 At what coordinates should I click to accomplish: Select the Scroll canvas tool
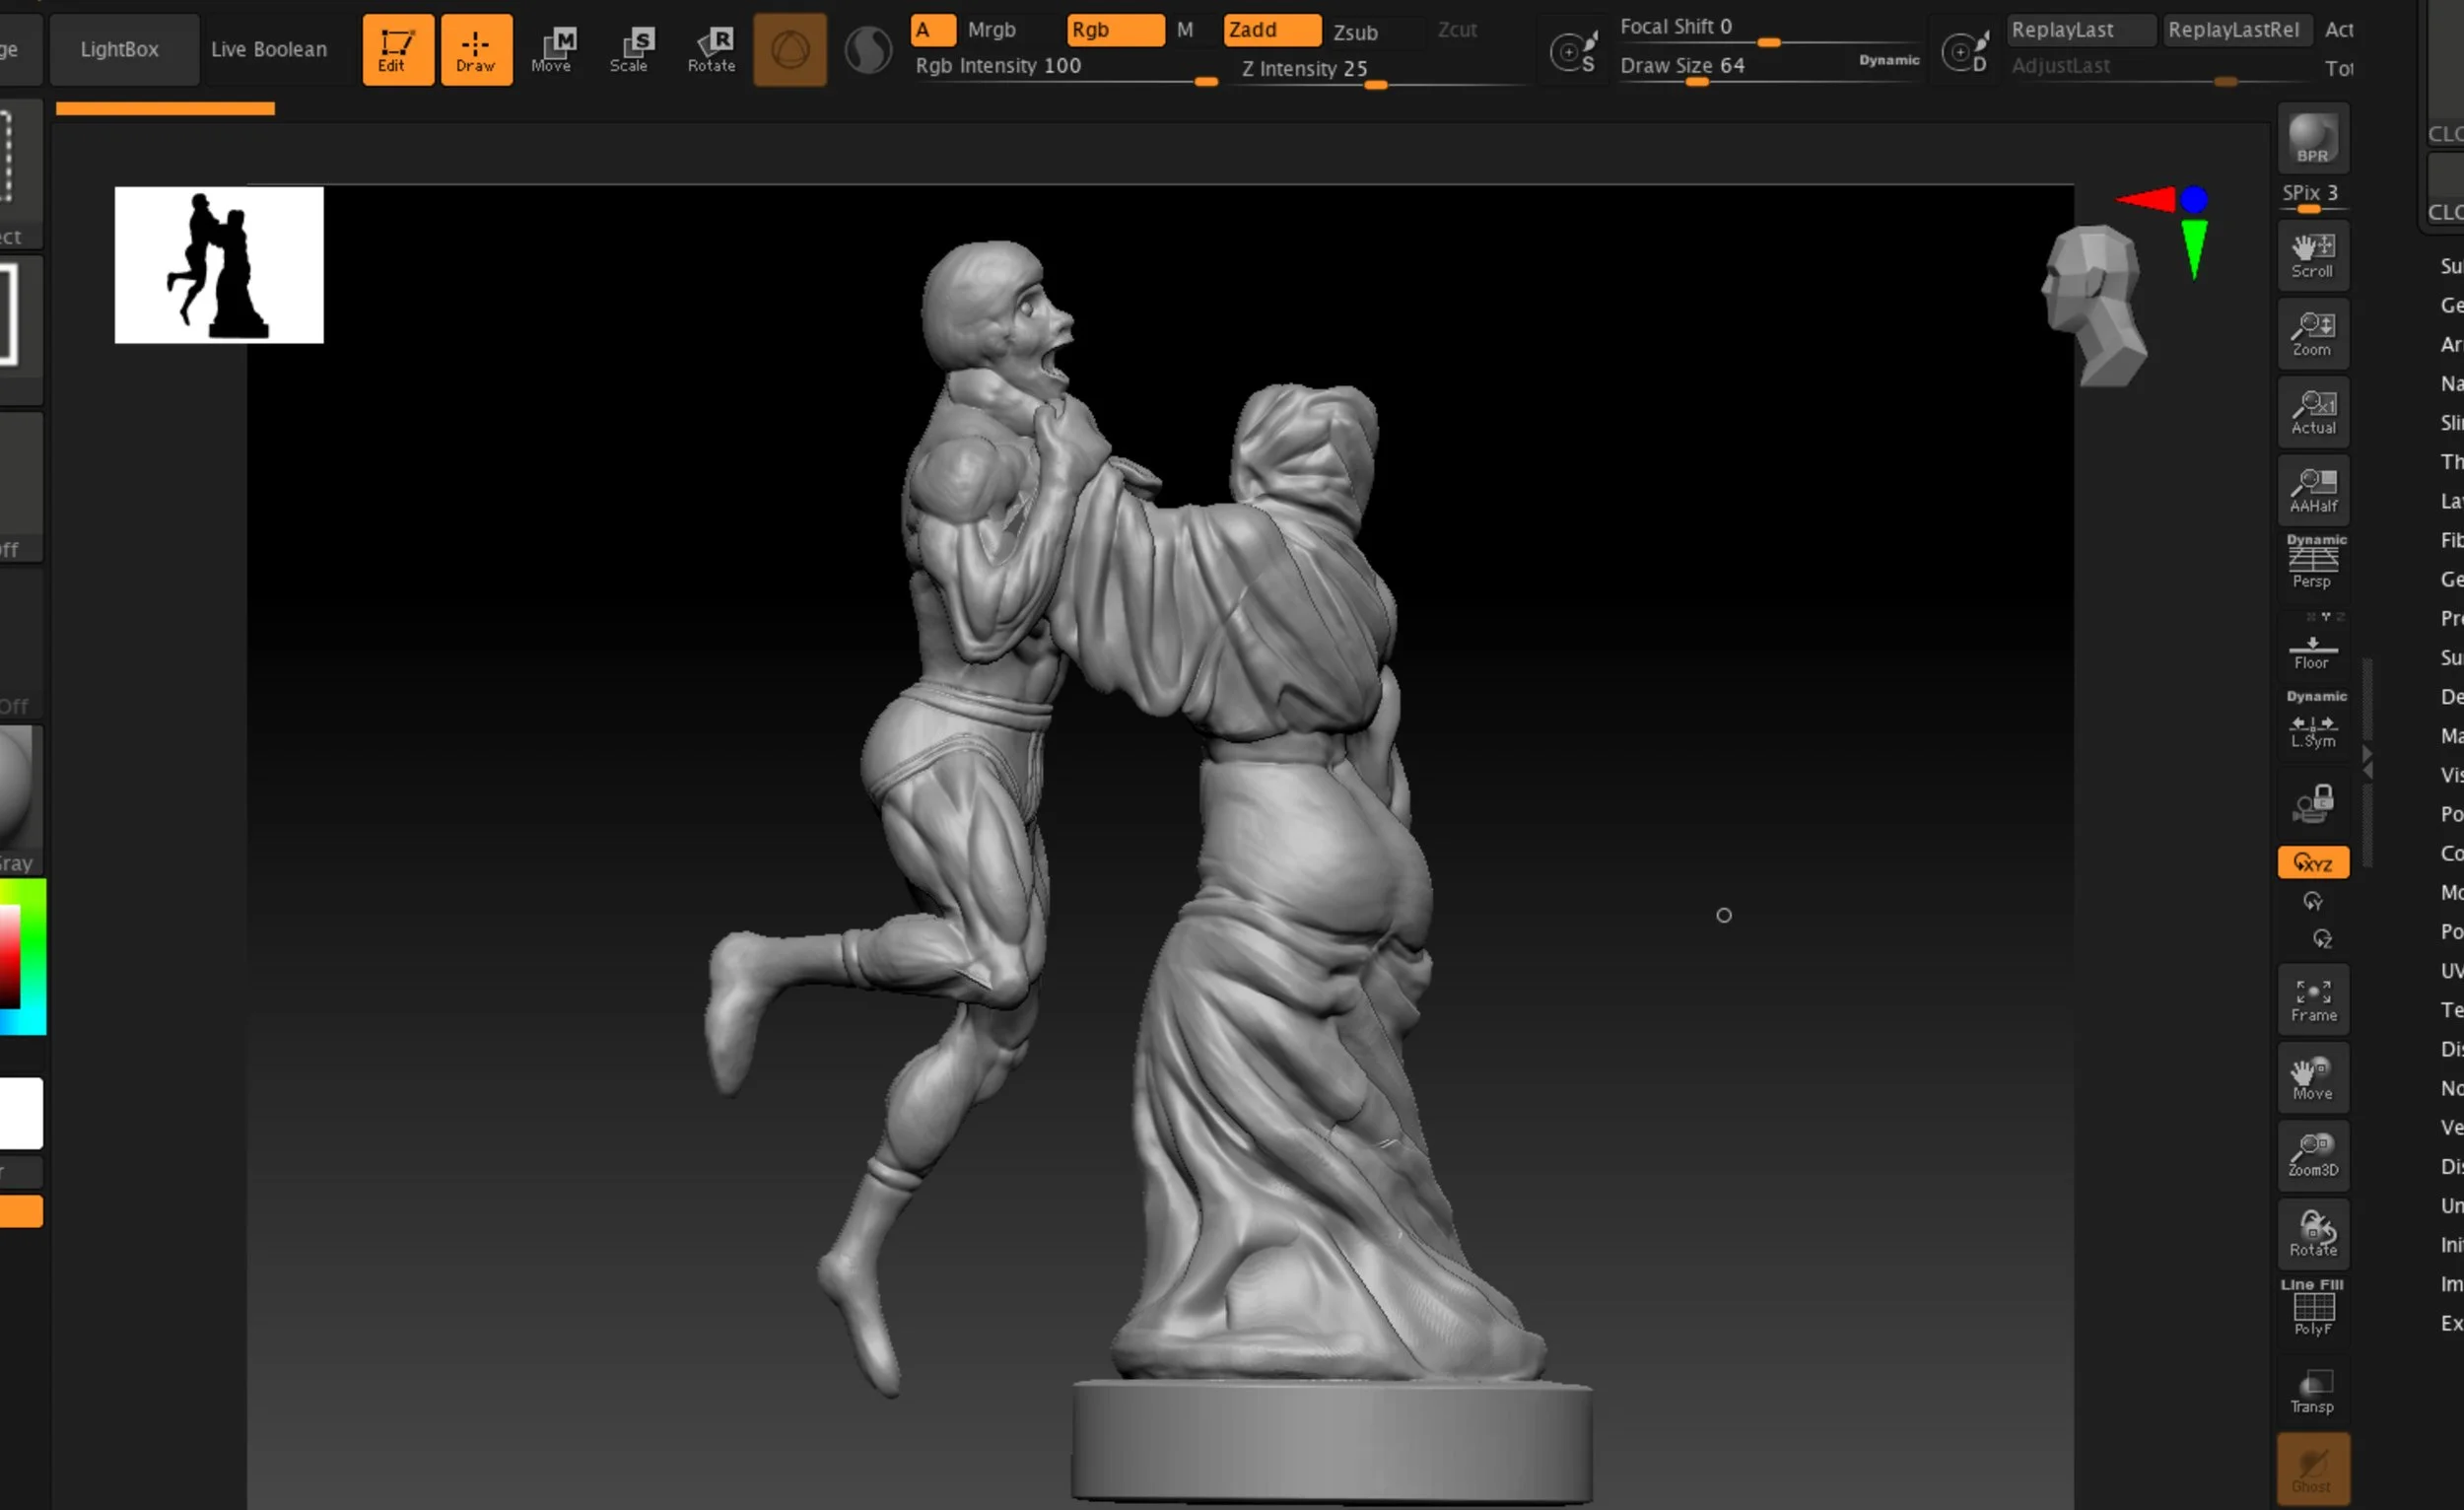coord(2312,255)
